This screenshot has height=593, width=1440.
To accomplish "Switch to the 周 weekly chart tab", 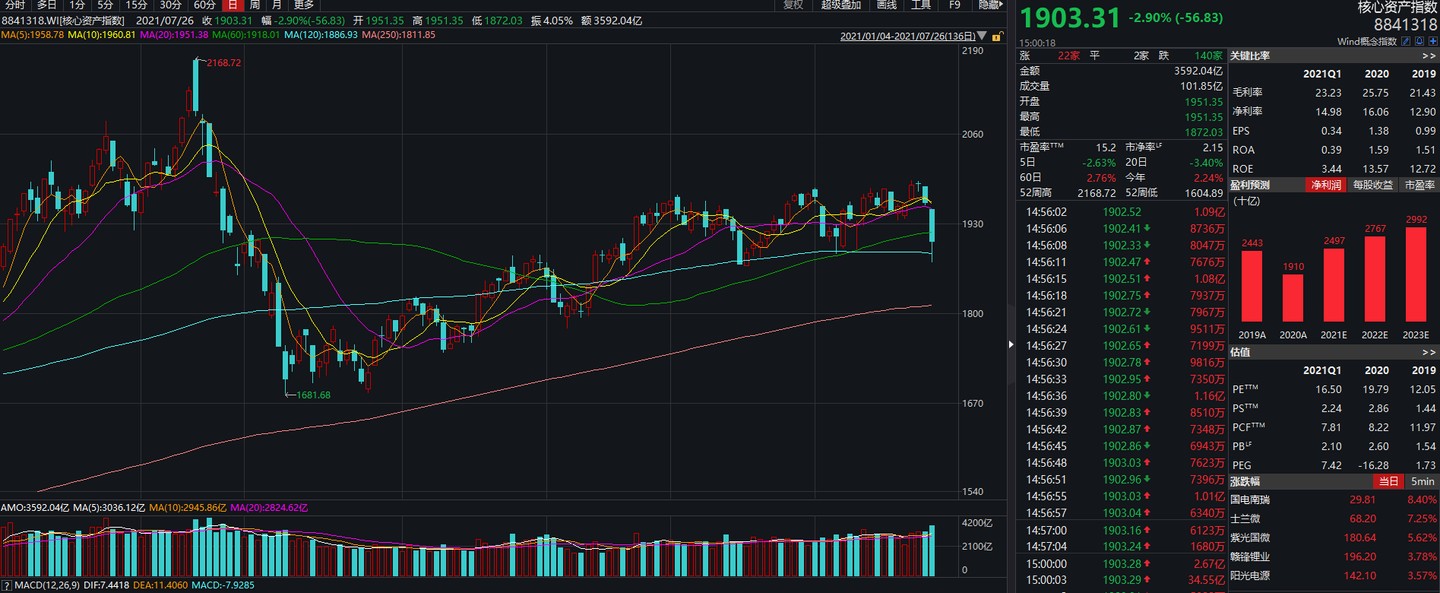I will (x=254, y=5).
